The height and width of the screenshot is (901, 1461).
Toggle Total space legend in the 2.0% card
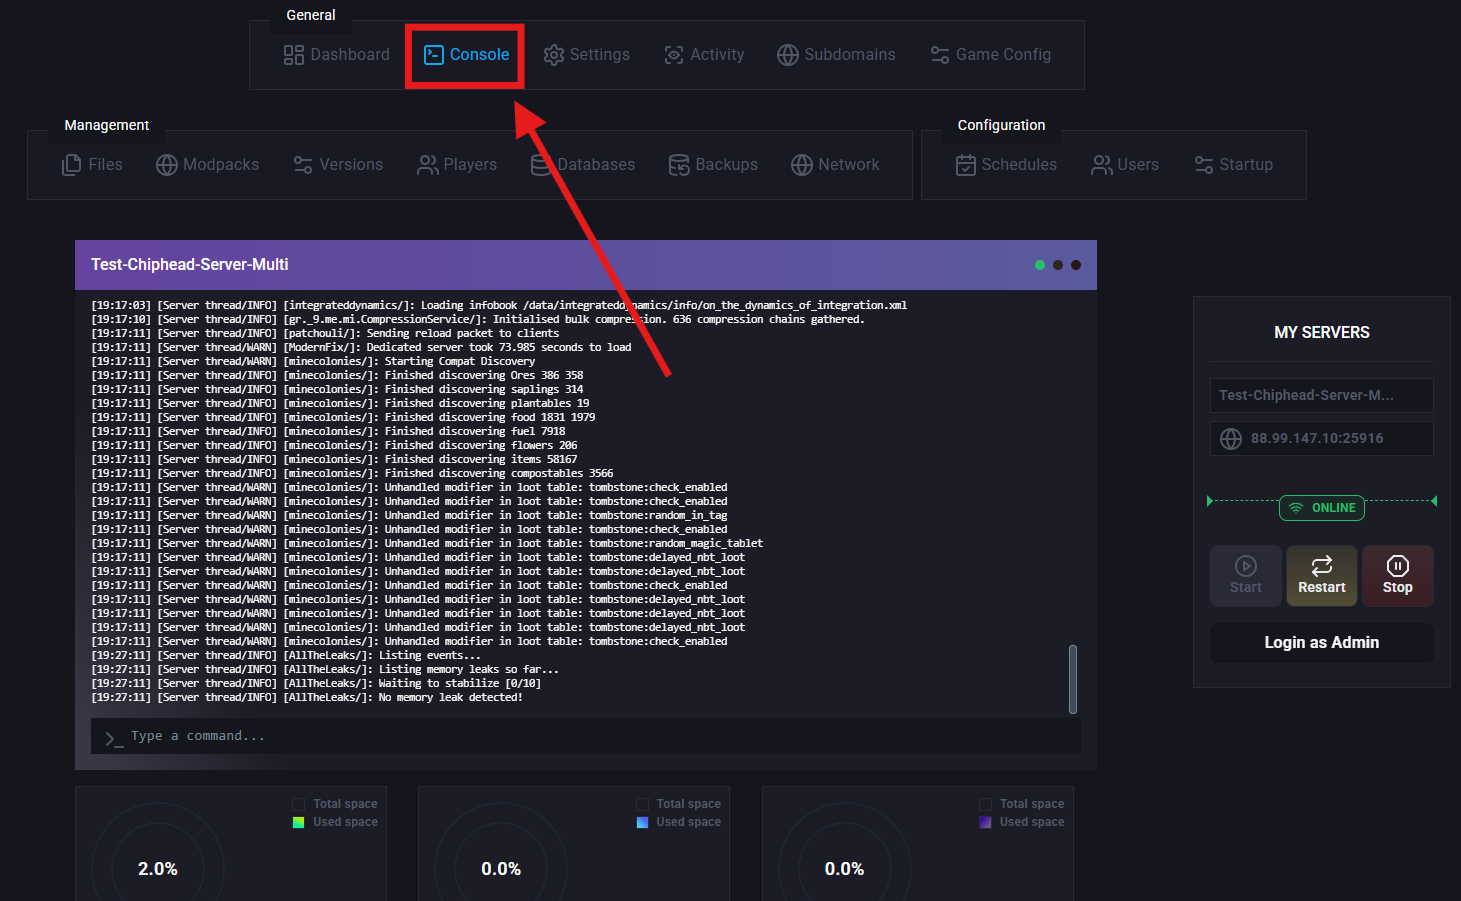click(x=335, y=804)
